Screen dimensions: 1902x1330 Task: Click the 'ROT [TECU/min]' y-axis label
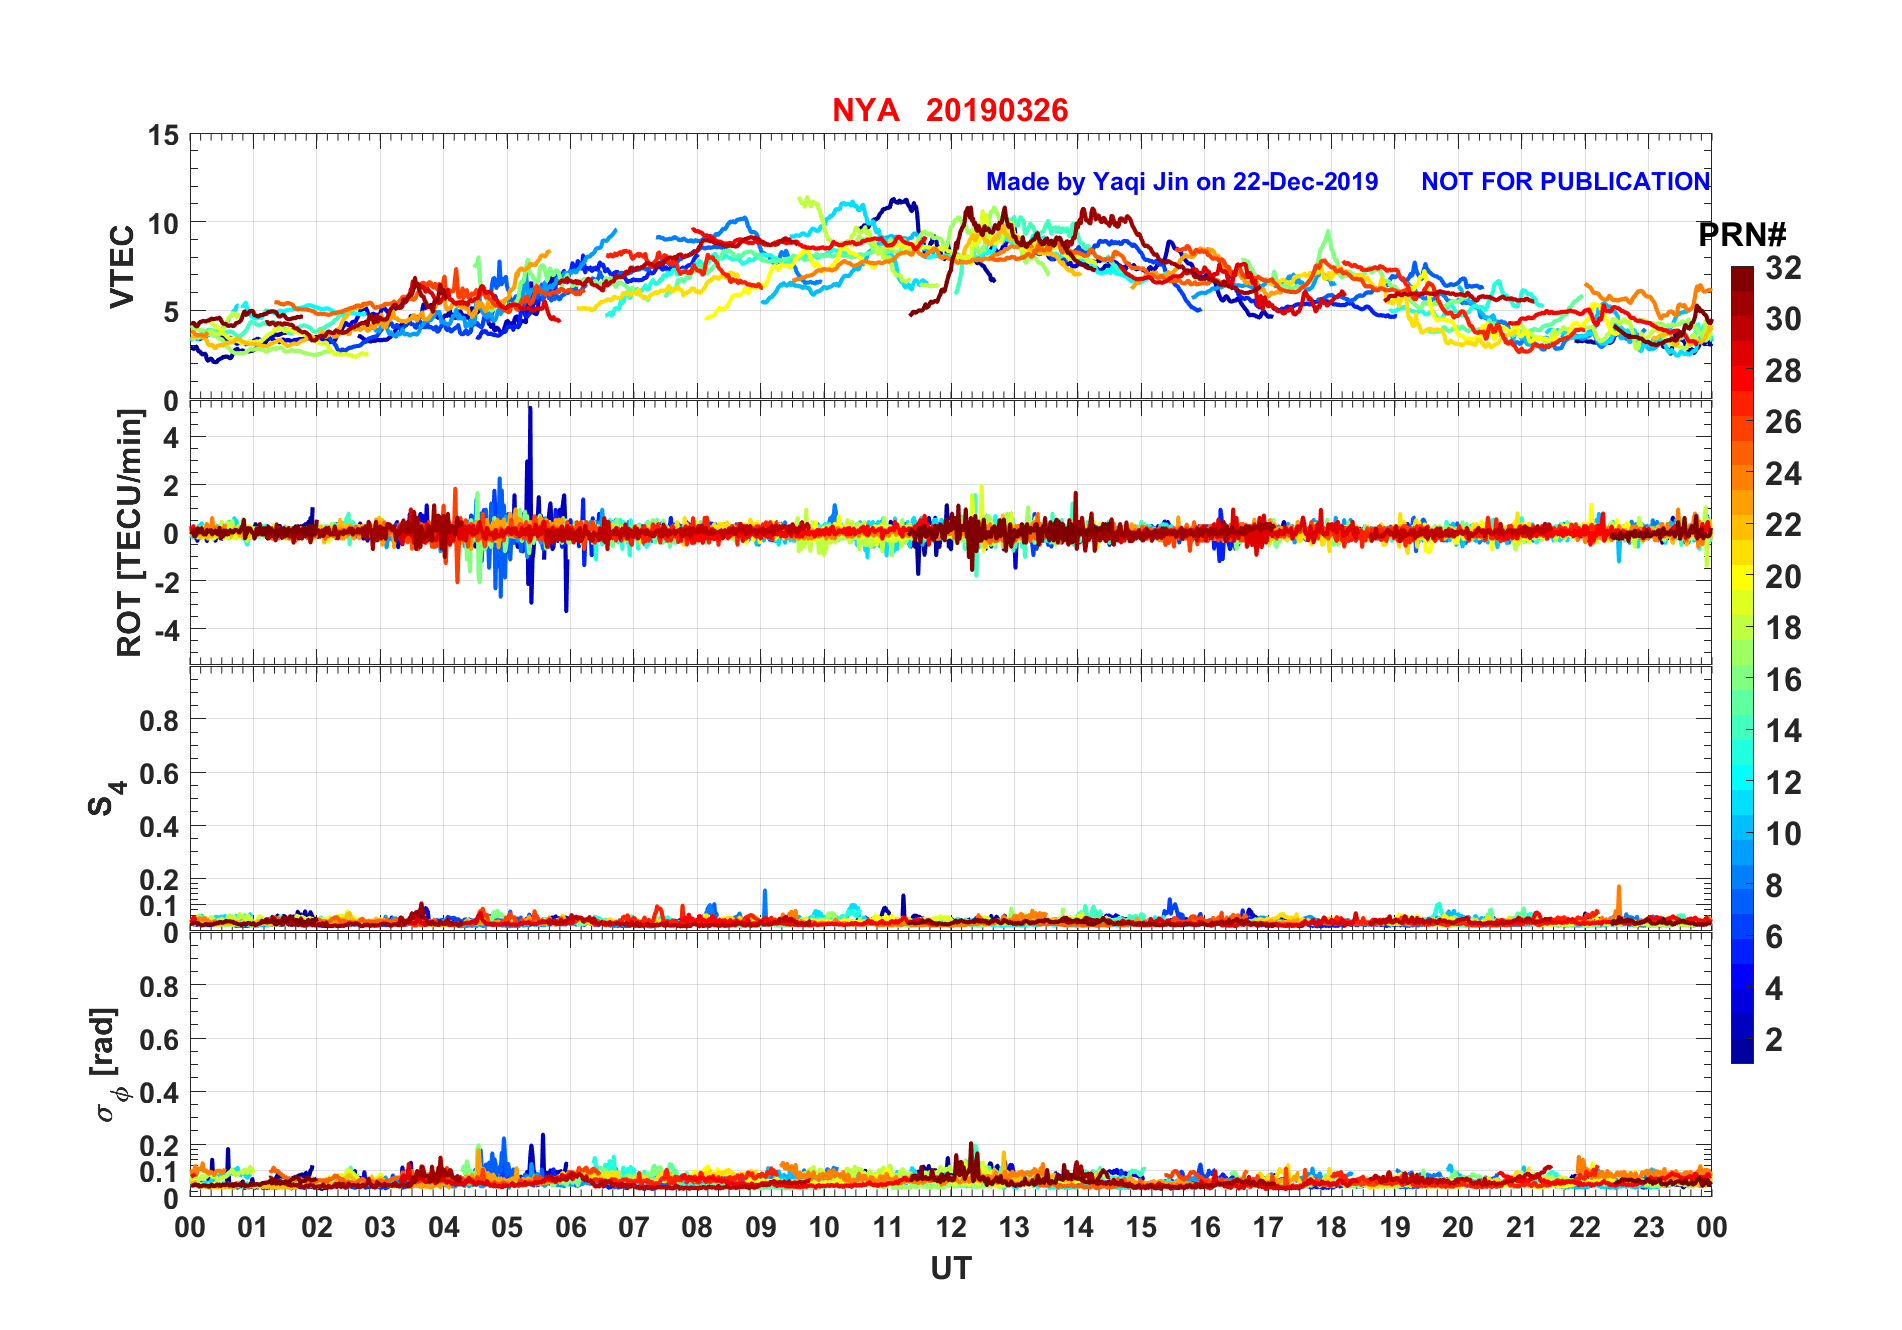tap(129, 533)
